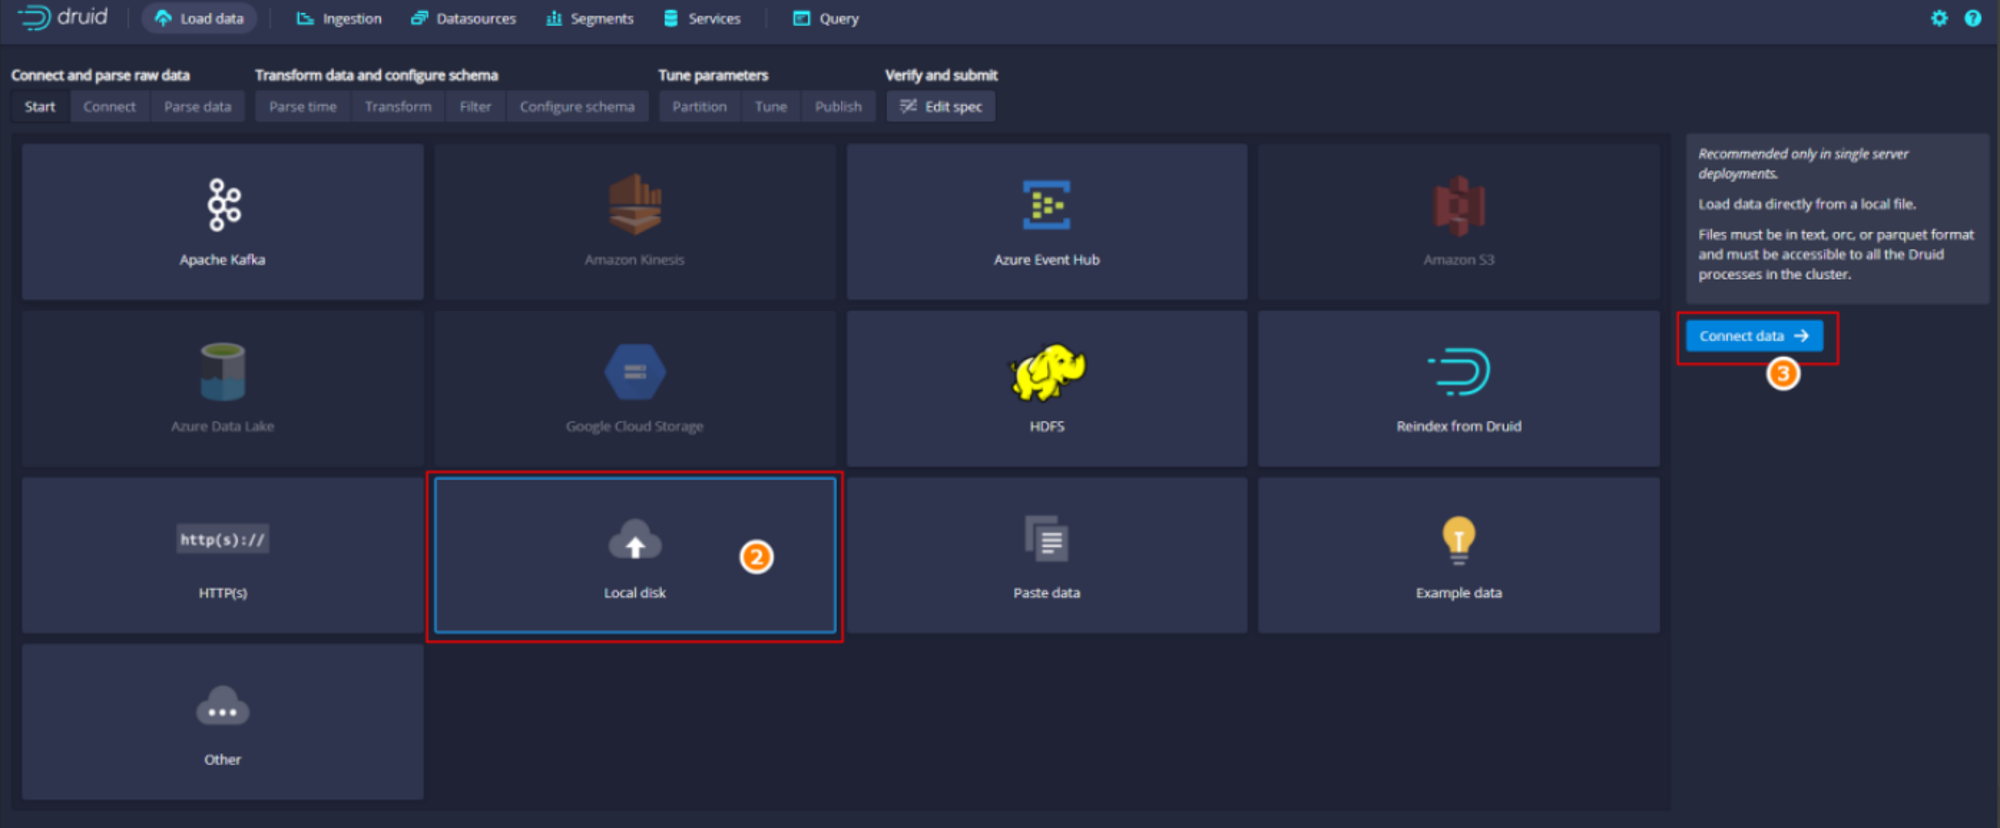Select the HDFS elephant icon
The width and height of the screenshot is (2000, 828).
click(x=1046, y=372)
